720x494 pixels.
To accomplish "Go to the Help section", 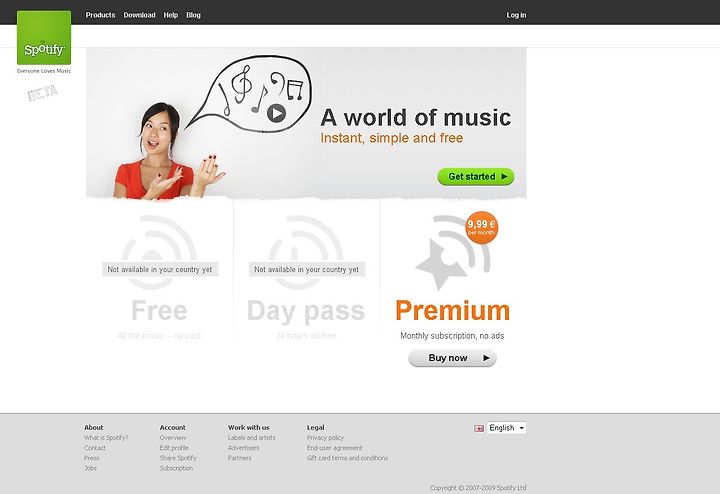I will coord(171,15).
